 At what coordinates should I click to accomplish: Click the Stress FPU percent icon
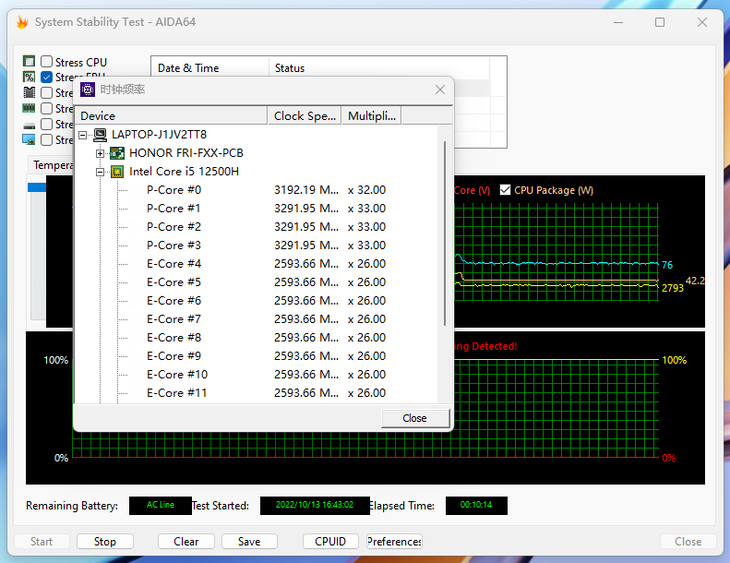pos(29,77)
